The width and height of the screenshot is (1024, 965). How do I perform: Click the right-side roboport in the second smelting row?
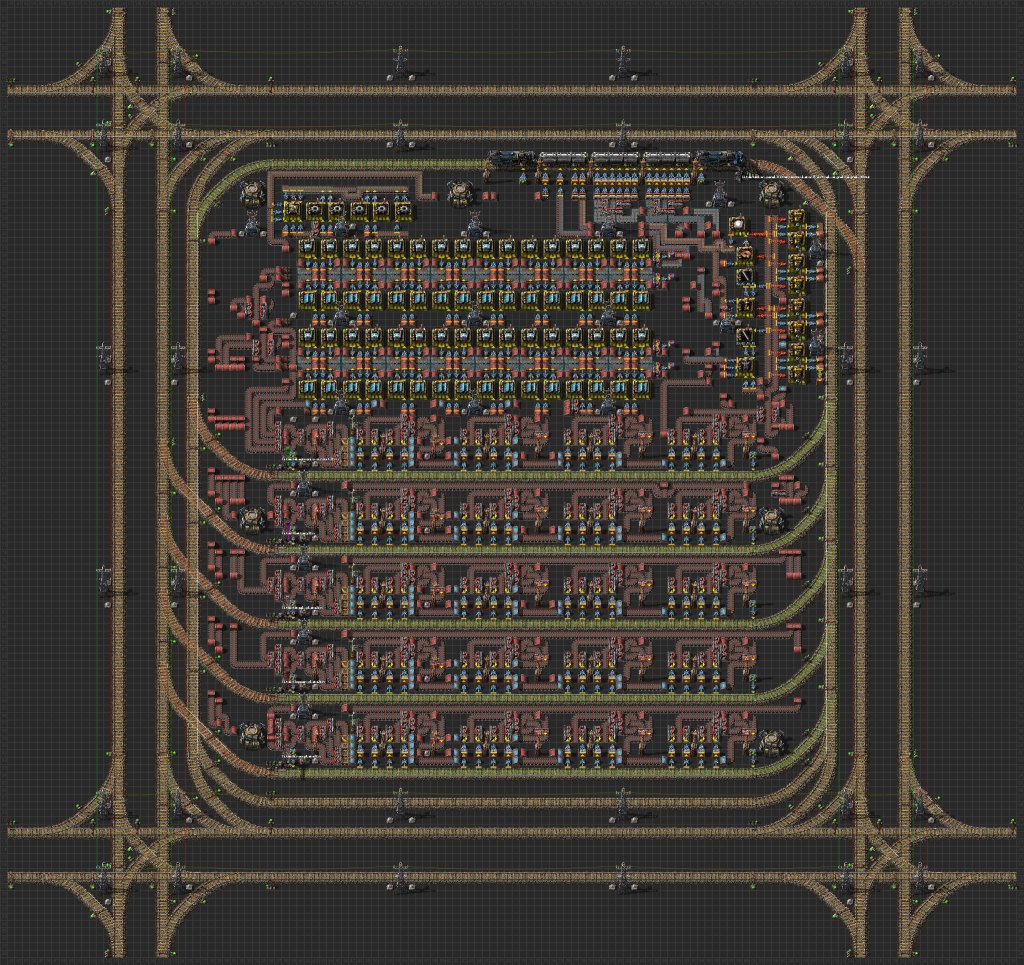coord(771,520)
